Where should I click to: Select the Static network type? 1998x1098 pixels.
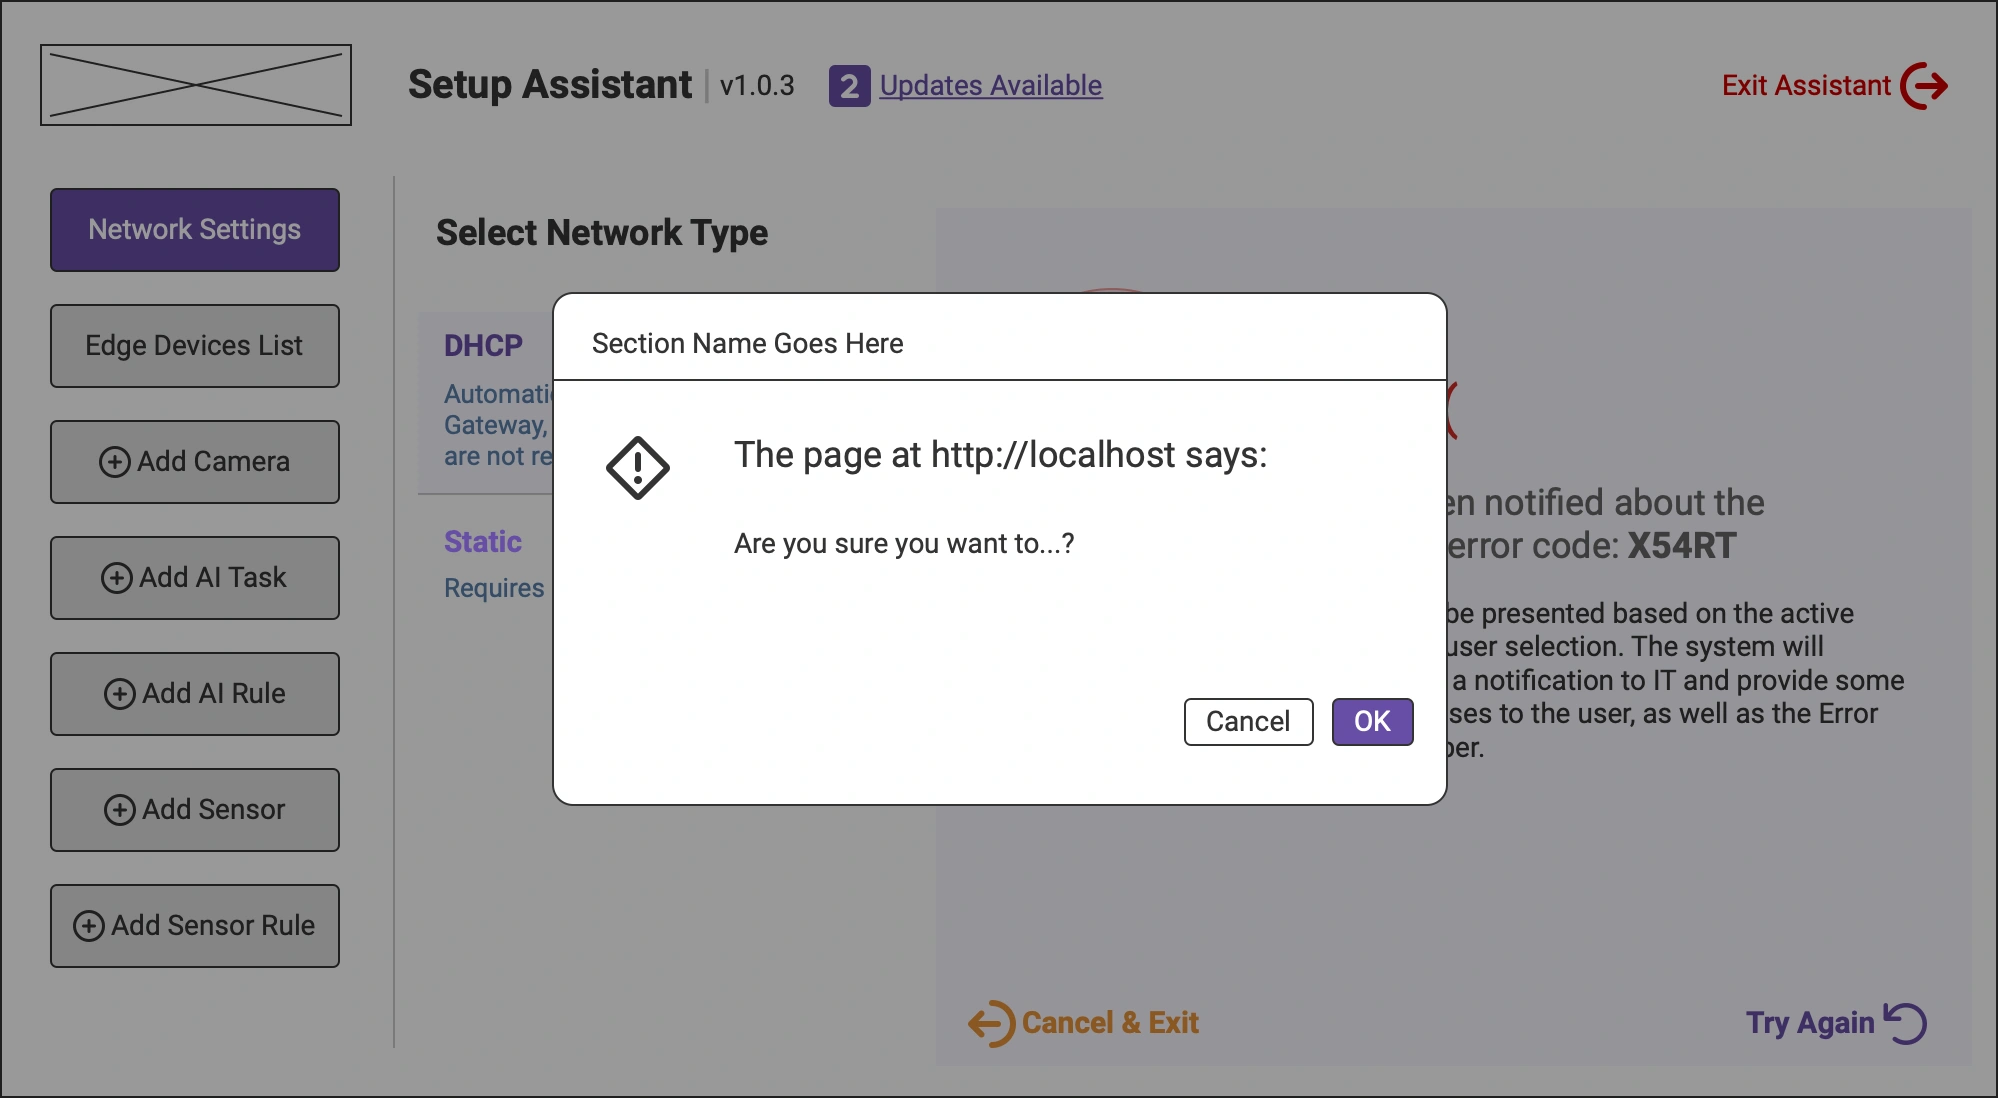point(483,541)
